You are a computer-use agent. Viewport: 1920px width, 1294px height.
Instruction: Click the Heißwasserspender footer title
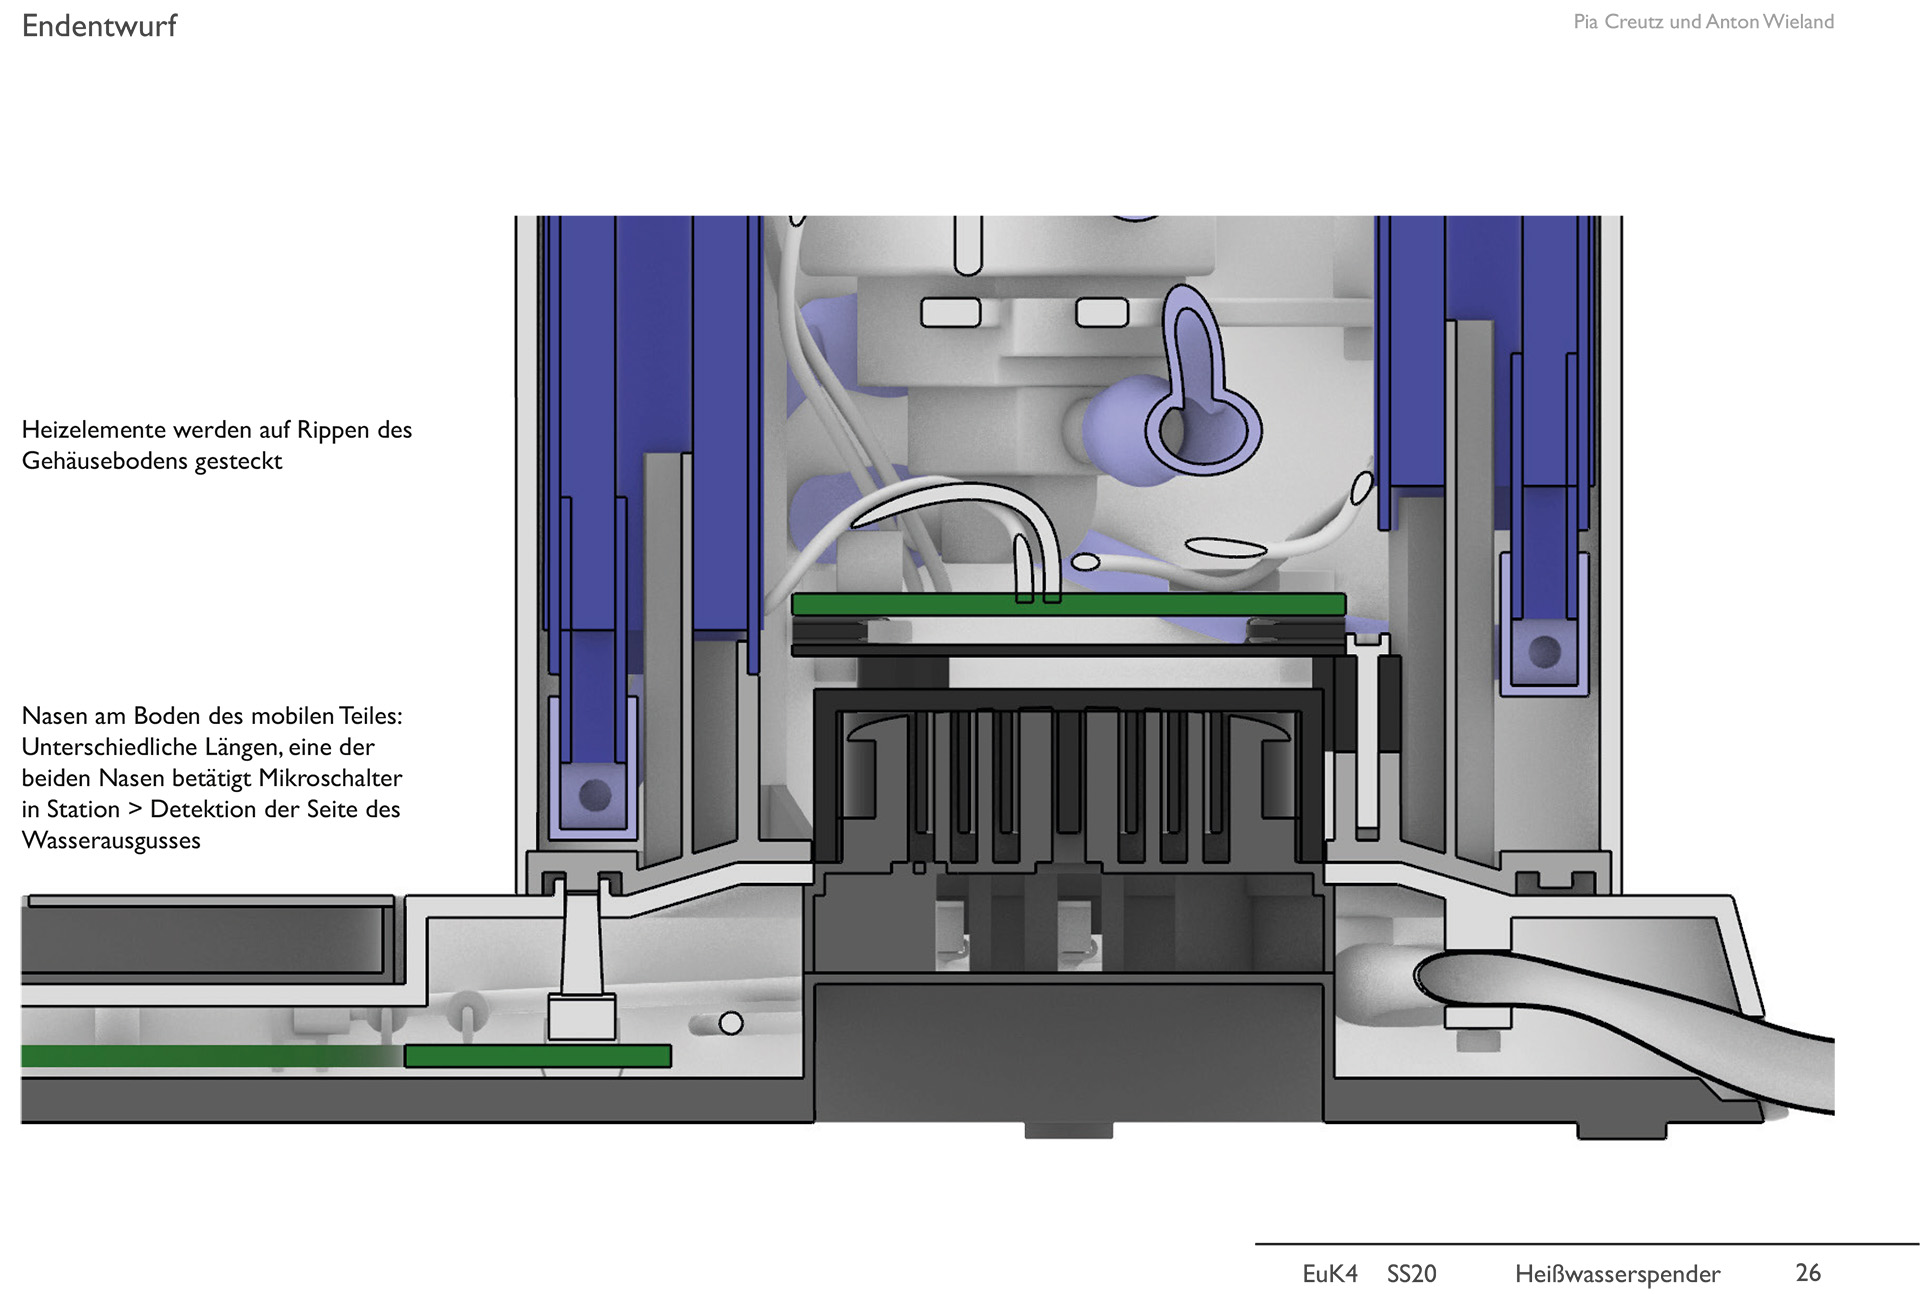click(1617, 1273)
